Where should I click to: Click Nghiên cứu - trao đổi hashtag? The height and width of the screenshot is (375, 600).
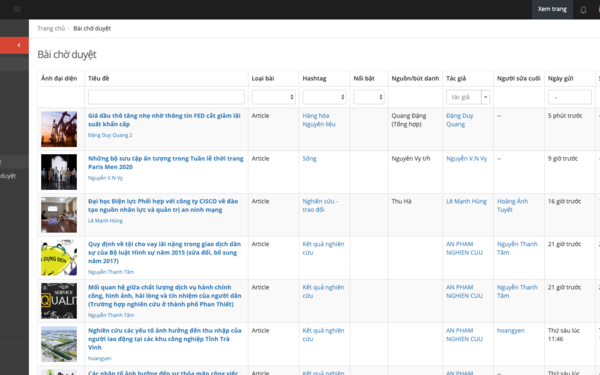click(320, 205)
